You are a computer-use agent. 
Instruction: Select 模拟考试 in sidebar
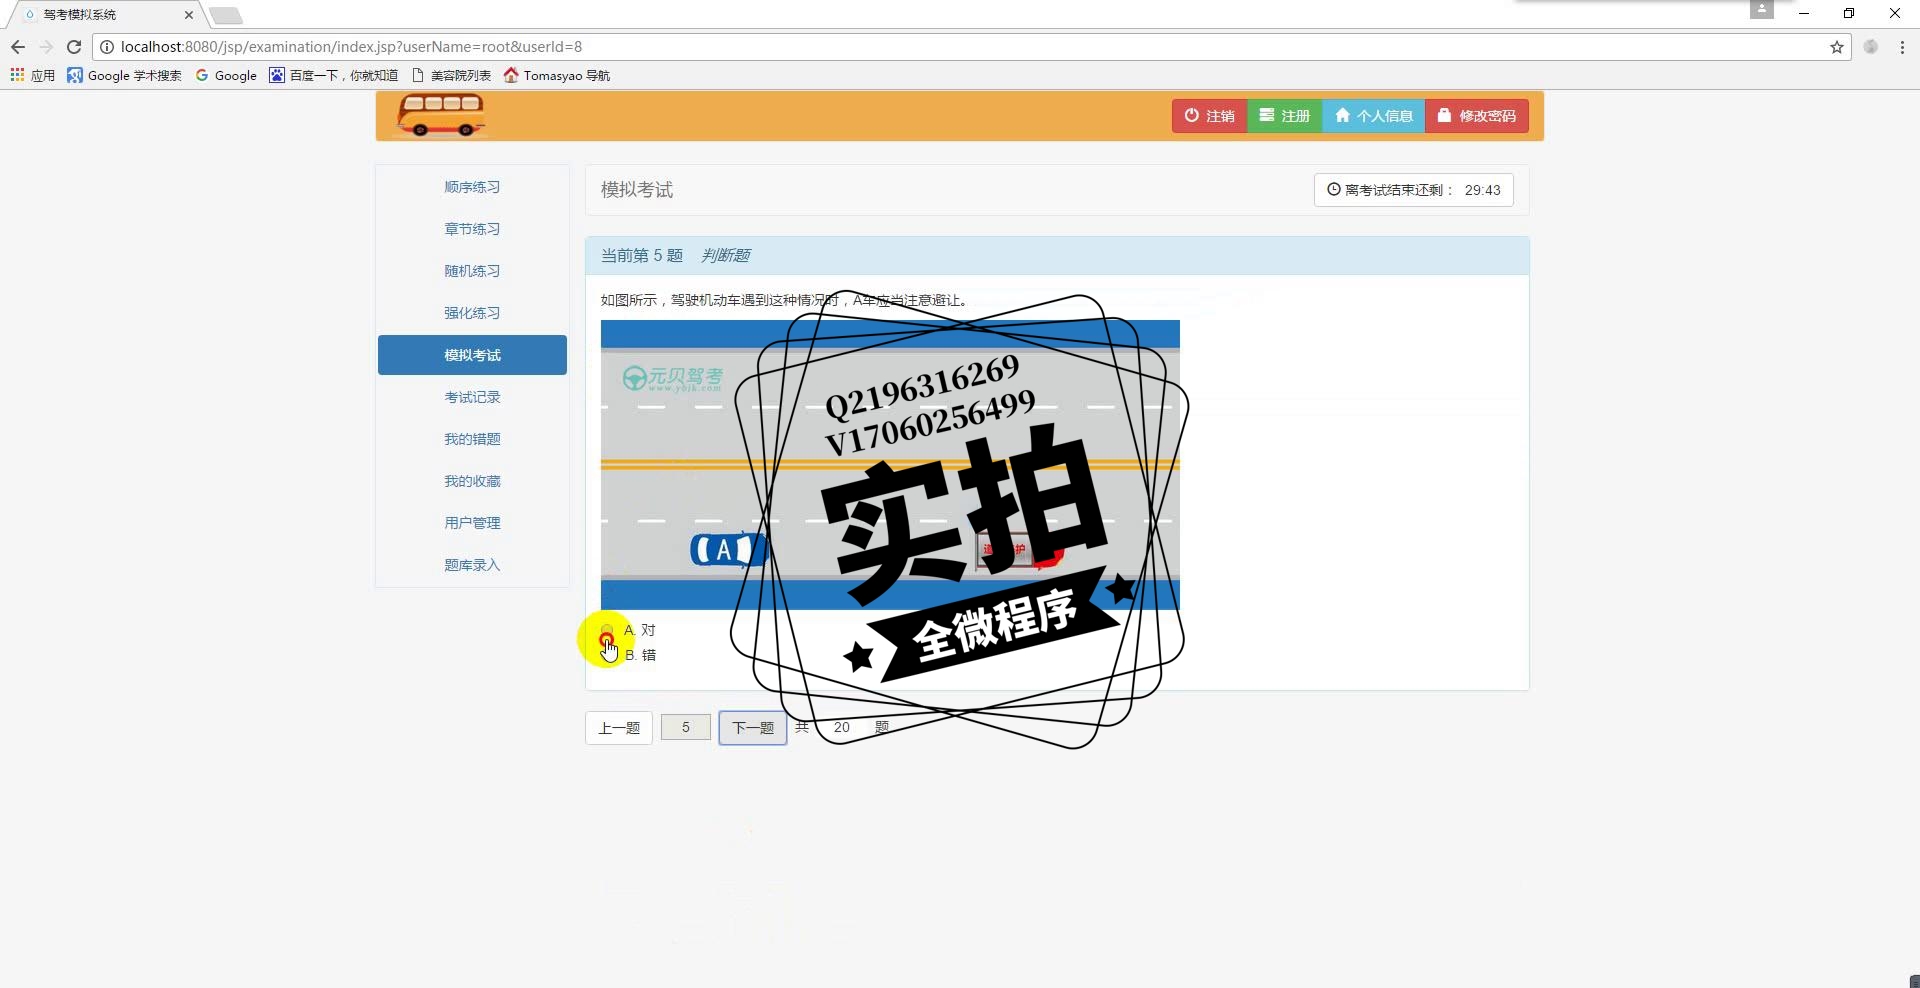(x=472, y=355)
